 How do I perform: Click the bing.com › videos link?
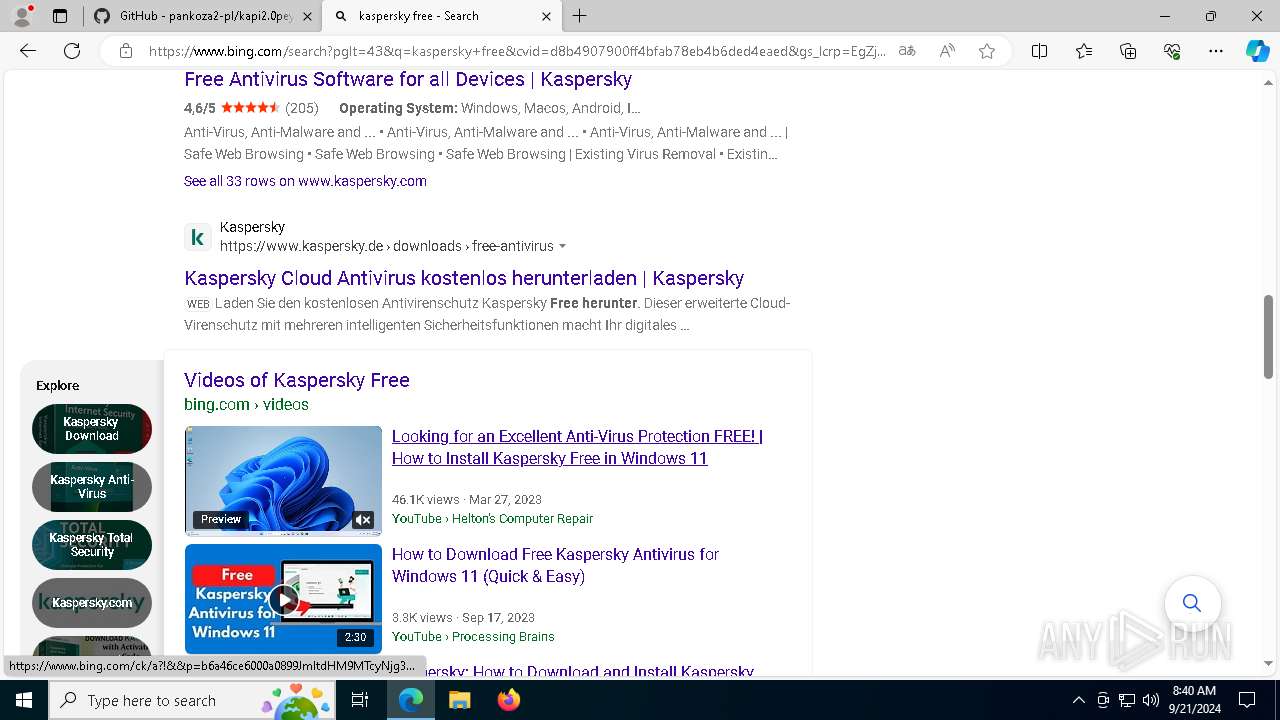(x=246, y=404)
